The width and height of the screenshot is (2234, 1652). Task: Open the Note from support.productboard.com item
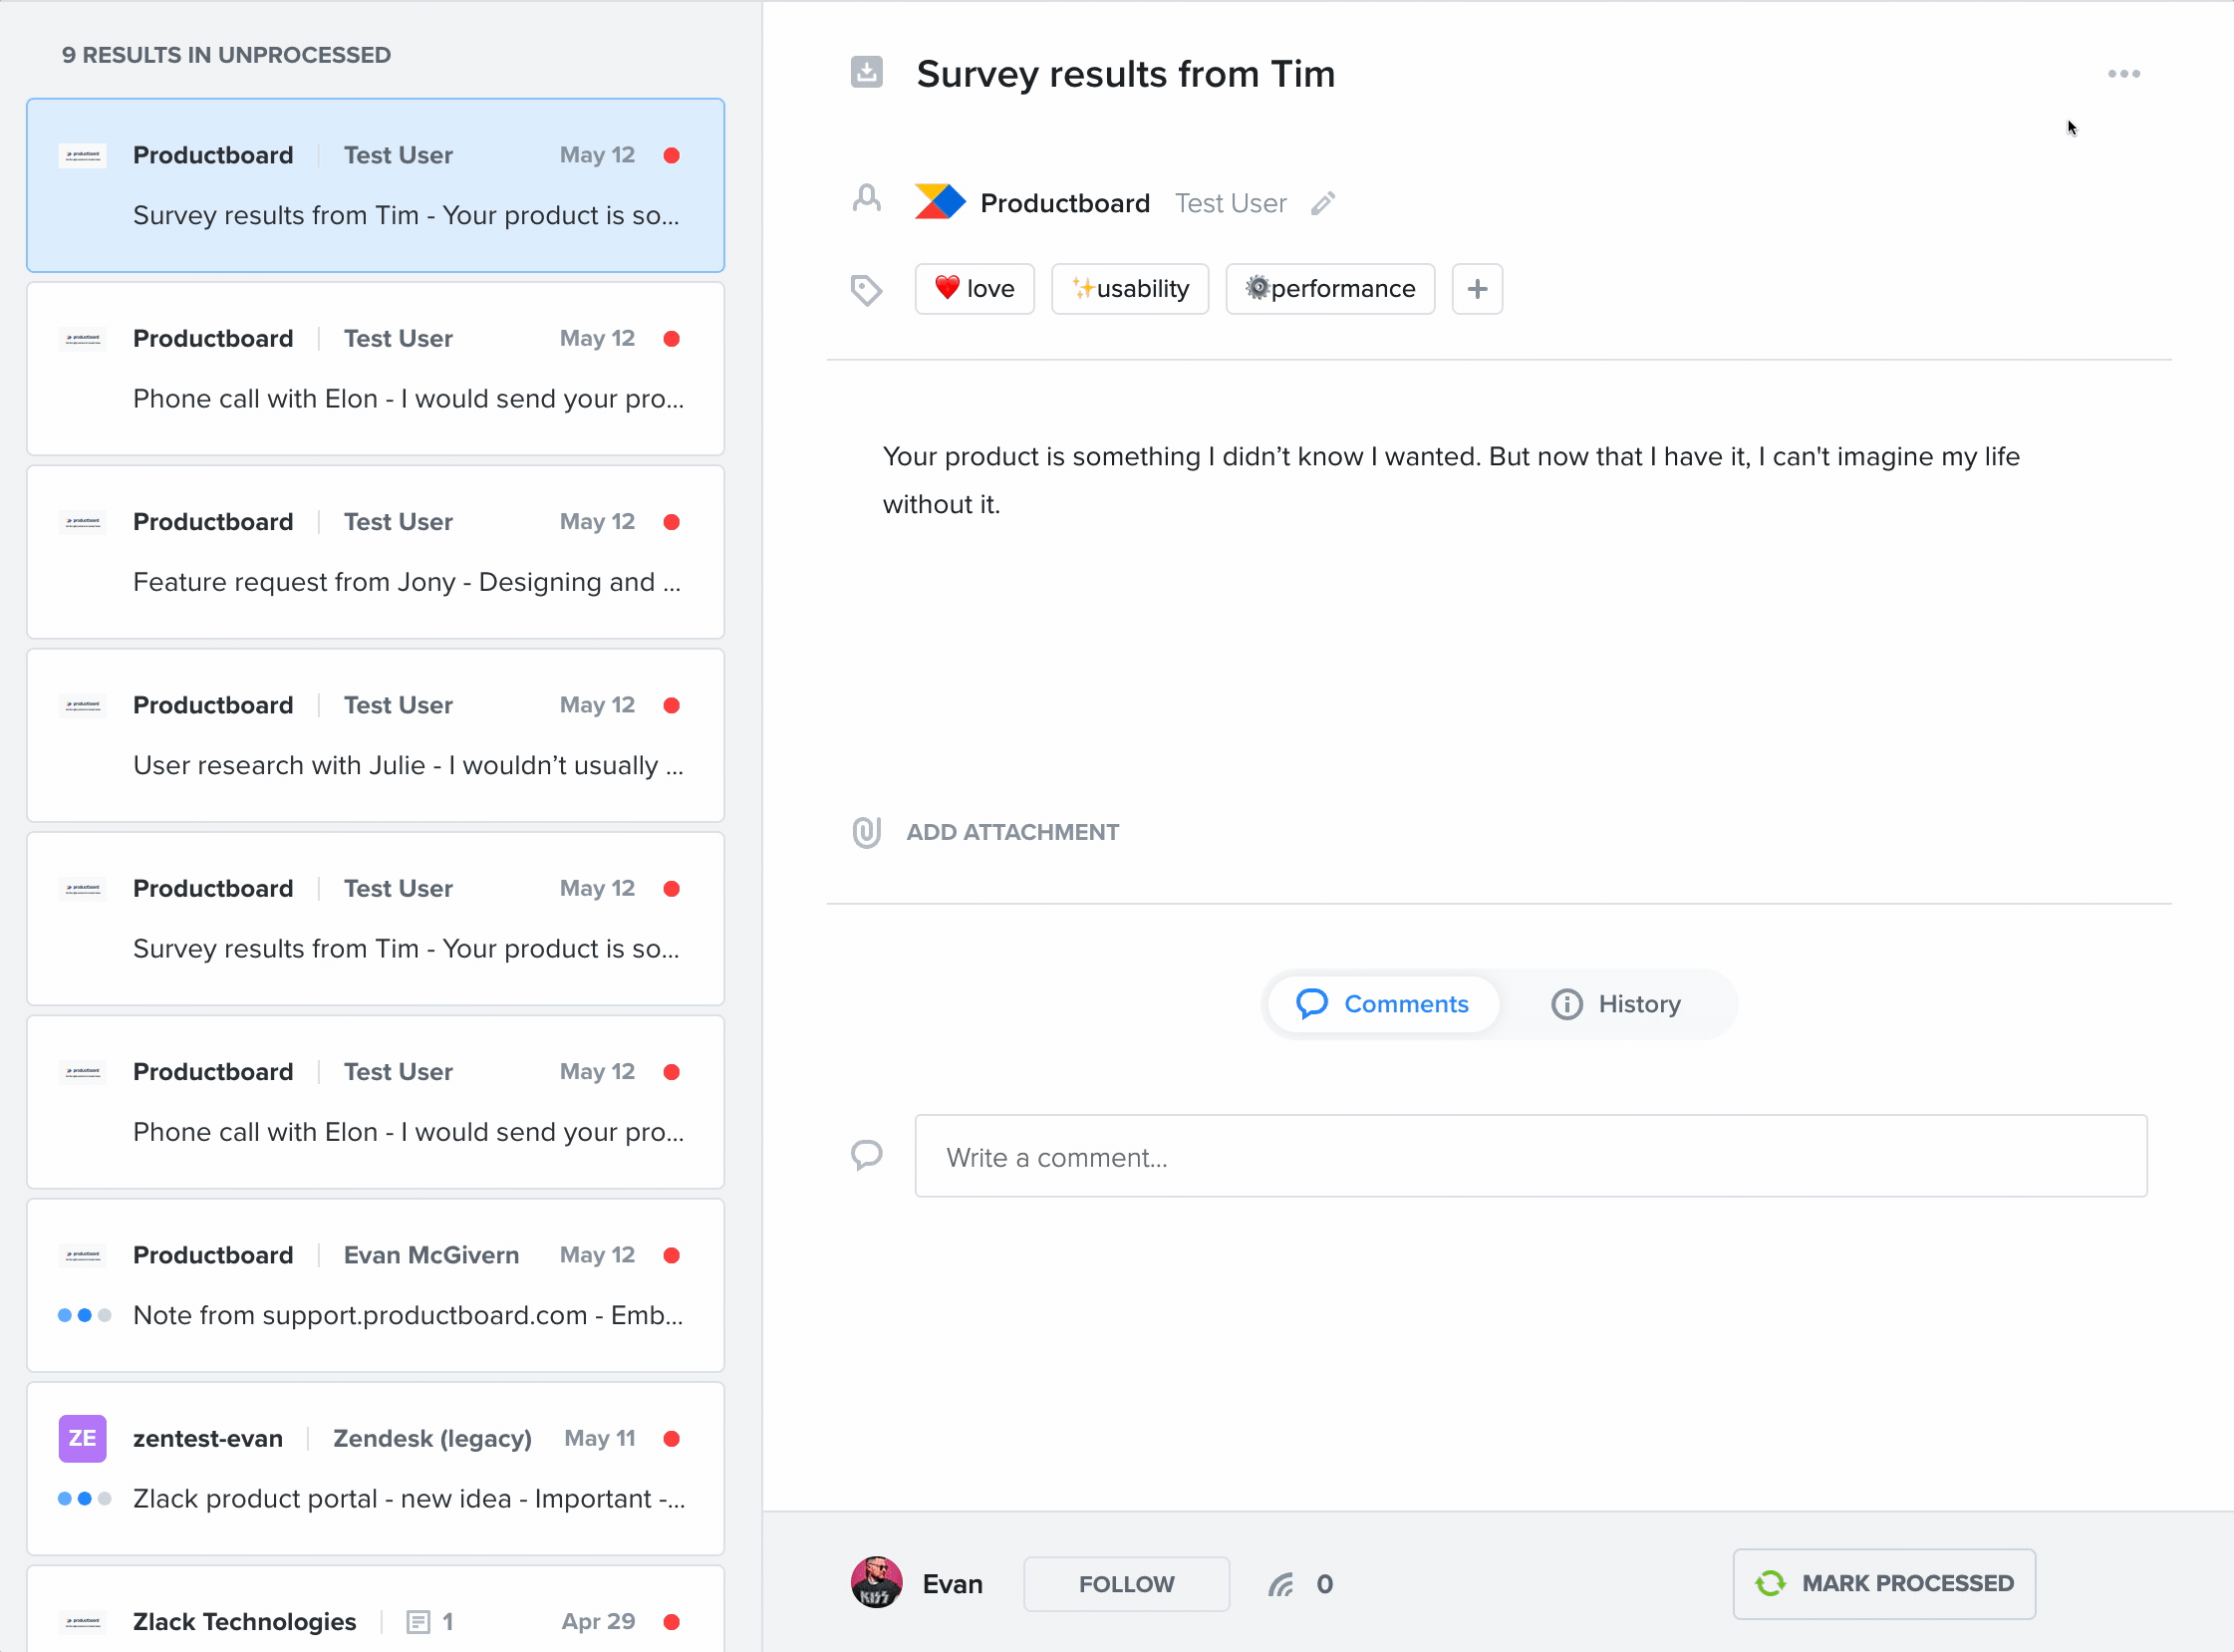pos(375,1285)
